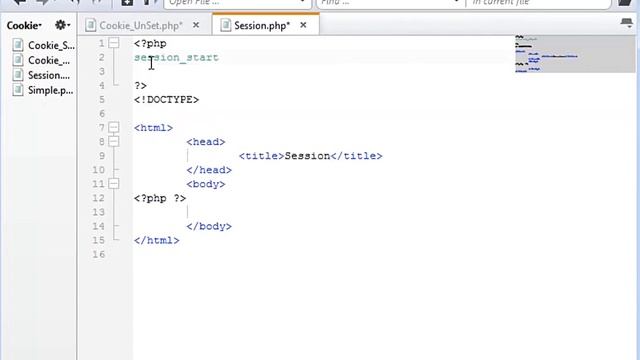Click the word Session inside title tags
The image size is (640, 360).
tap(307, 156)
